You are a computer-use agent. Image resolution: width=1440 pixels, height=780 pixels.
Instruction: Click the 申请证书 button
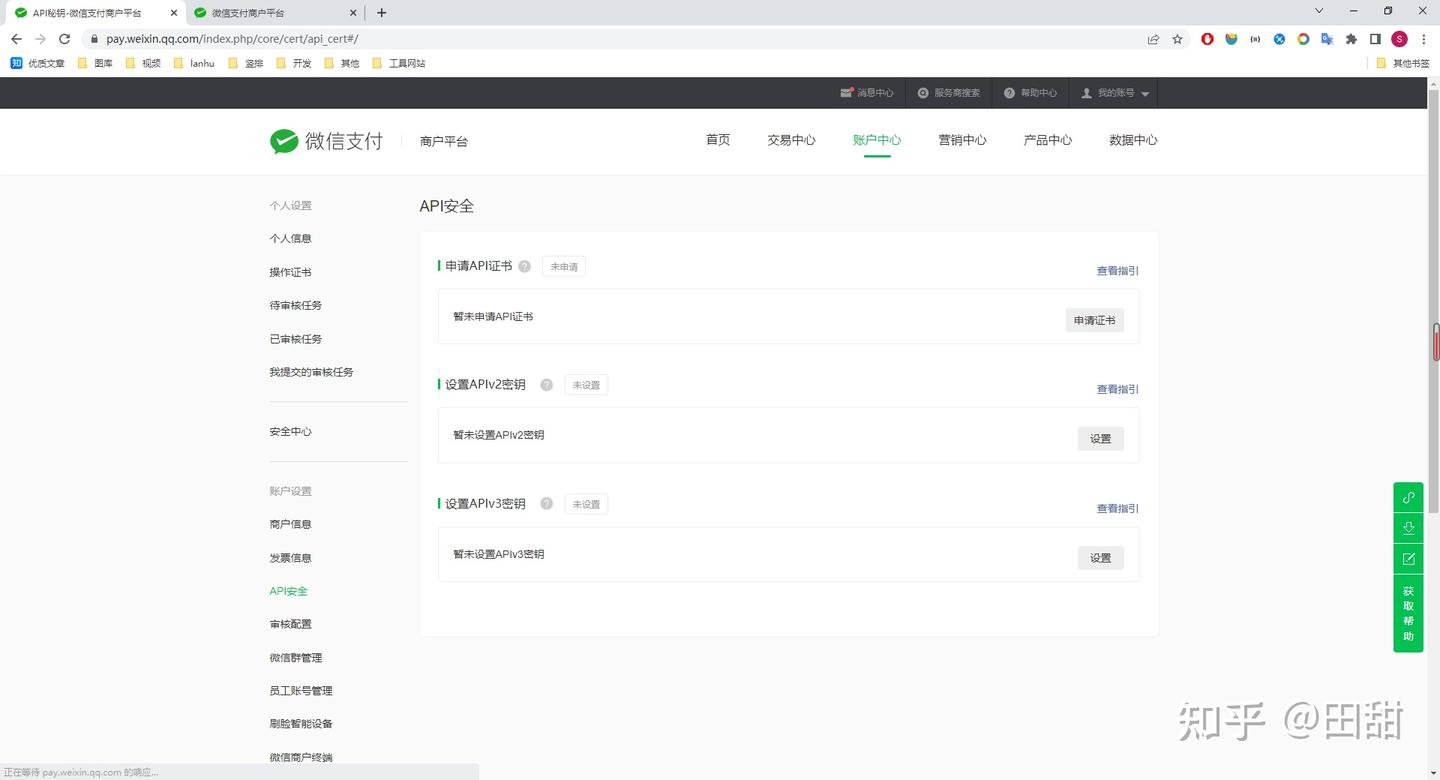1094,320
